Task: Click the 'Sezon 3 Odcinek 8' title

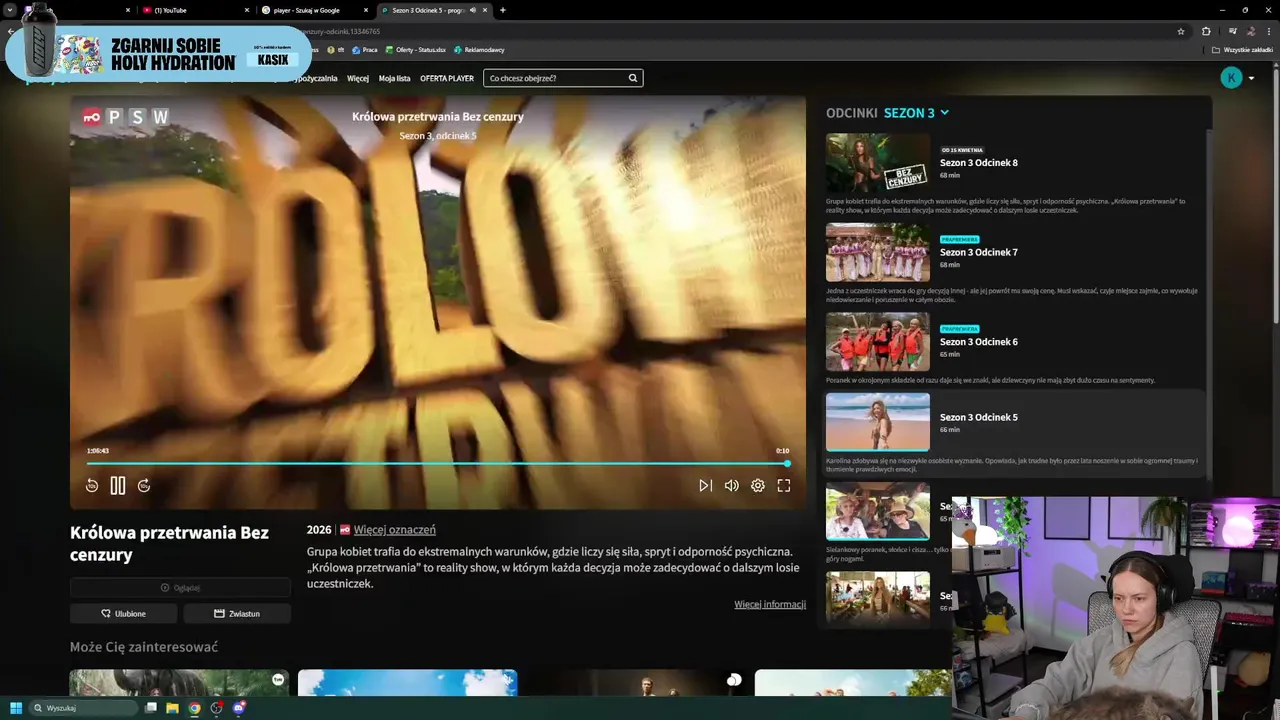Action: click(979, 163)
